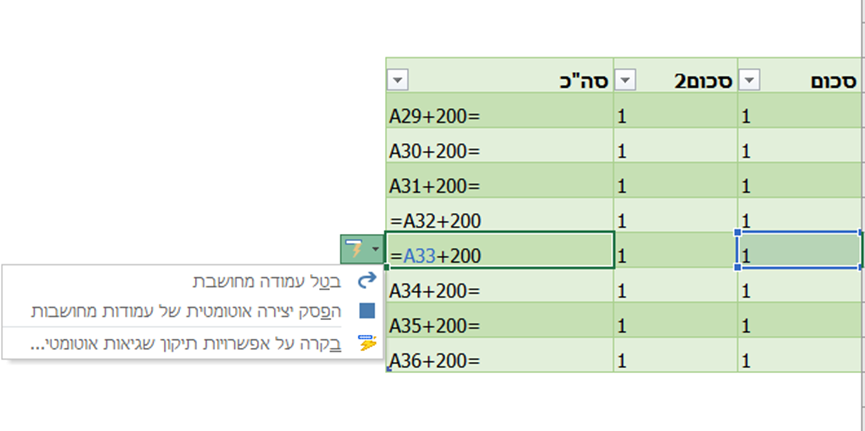The height and width of the screenshot is (431, 865).
Task: Select the cell containing =A36+200
Action: (499, 359)
